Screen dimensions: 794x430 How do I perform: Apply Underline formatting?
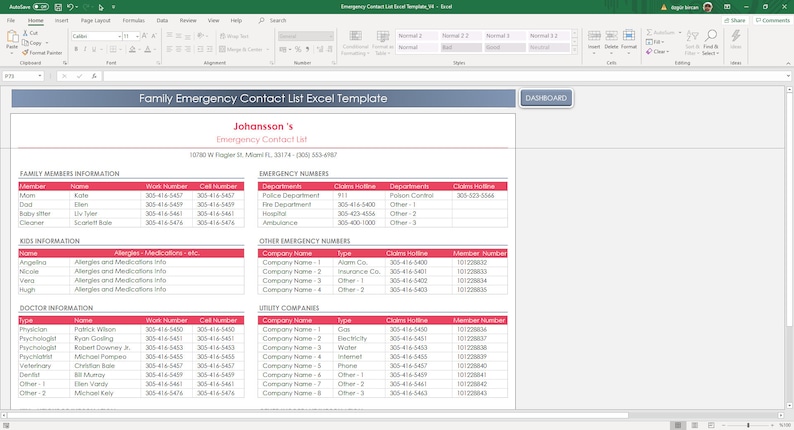coord(94,49)
